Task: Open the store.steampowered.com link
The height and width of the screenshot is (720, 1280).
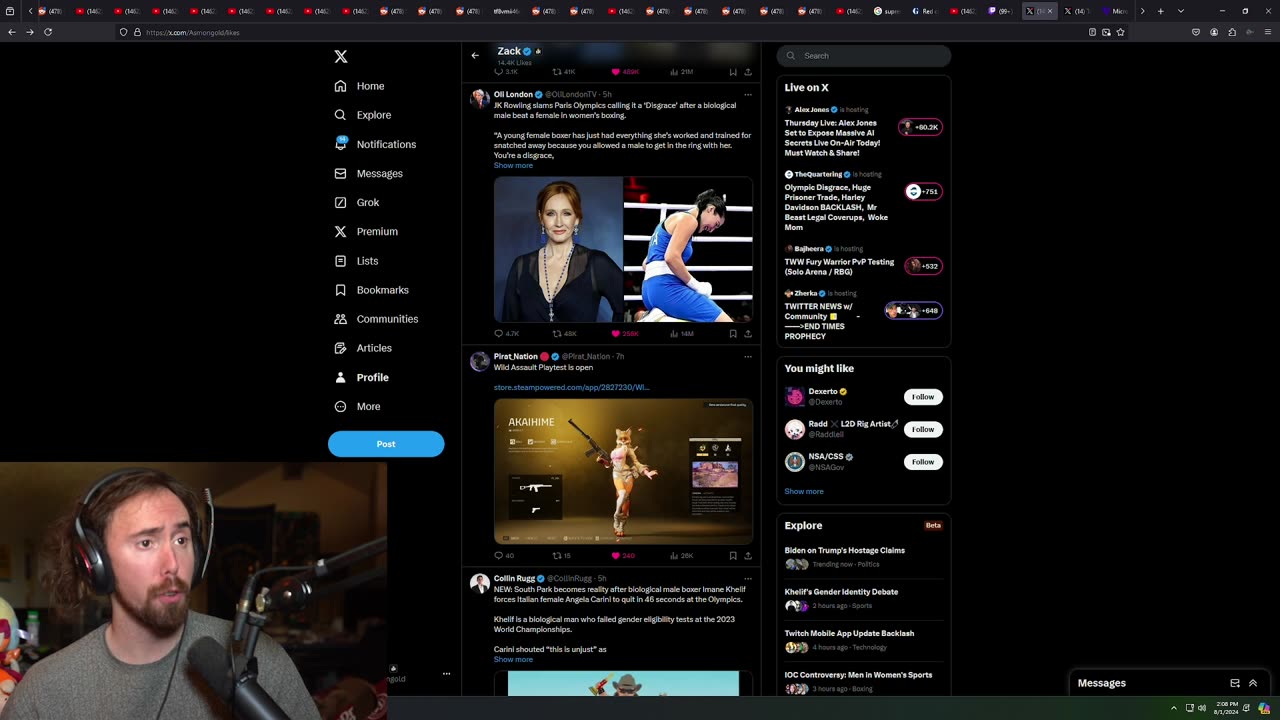Action: coord(571,387)
